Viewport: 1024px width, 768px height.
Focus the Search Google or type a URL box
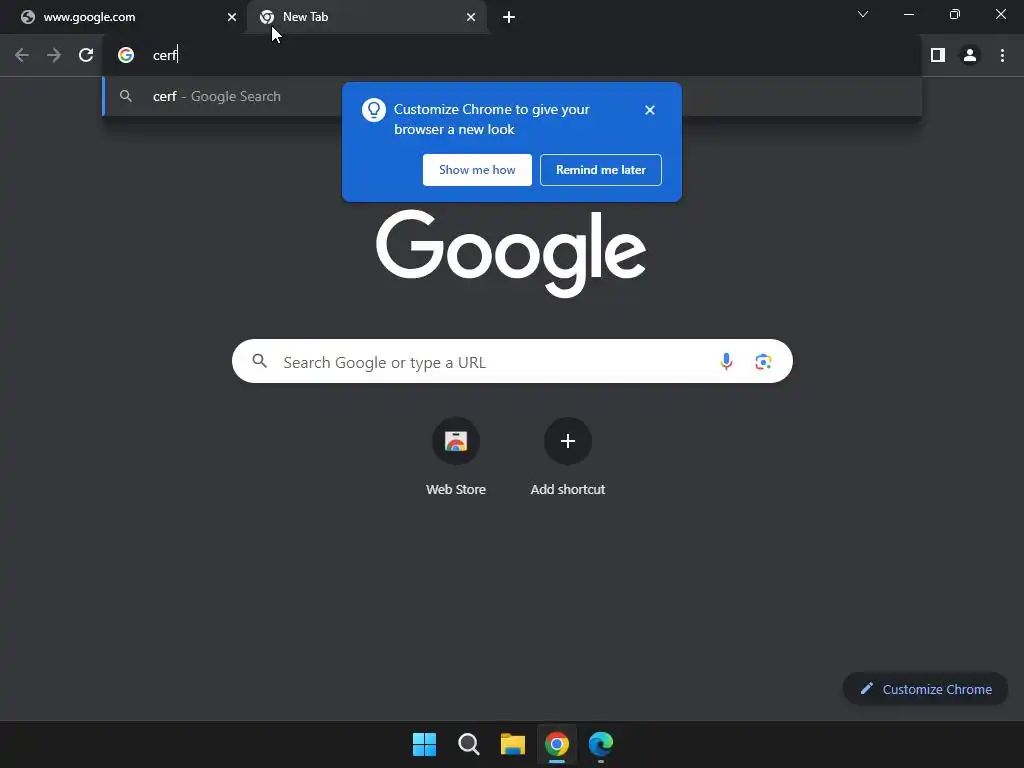(x=512, y=361)
